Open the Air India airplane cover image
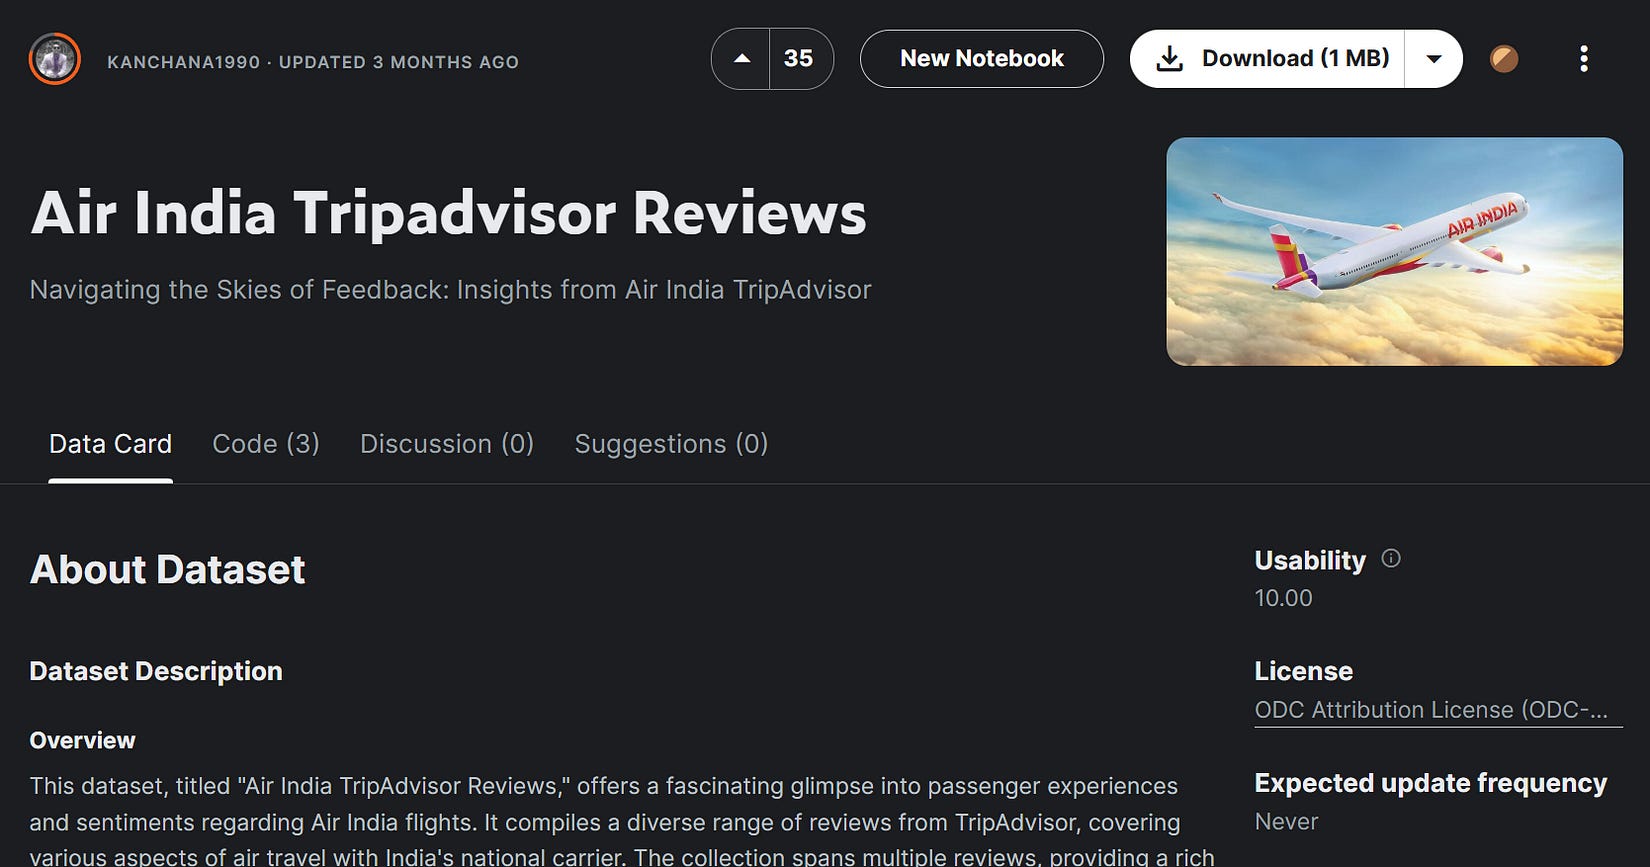The image size is (1650, 867). pyautogui.click(x=1394, y=251)
